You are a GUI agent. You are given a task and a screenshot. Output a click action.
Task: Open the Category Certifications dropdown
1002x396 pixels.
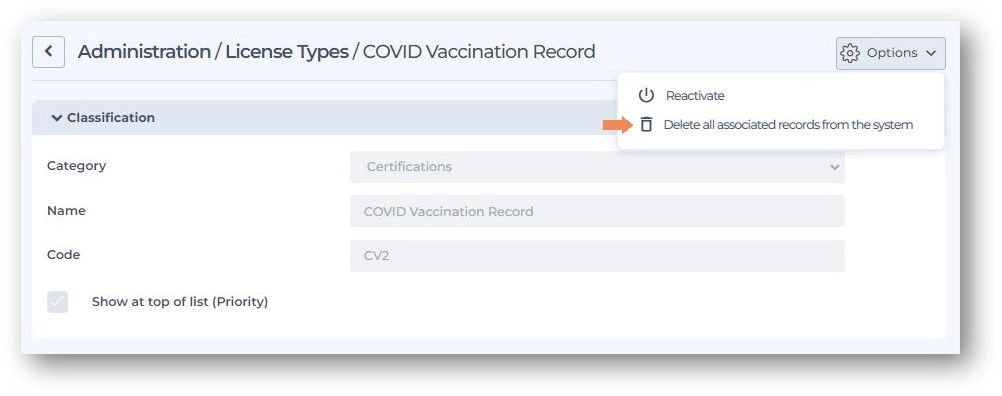pyautogui.click(x=597, y=167)
